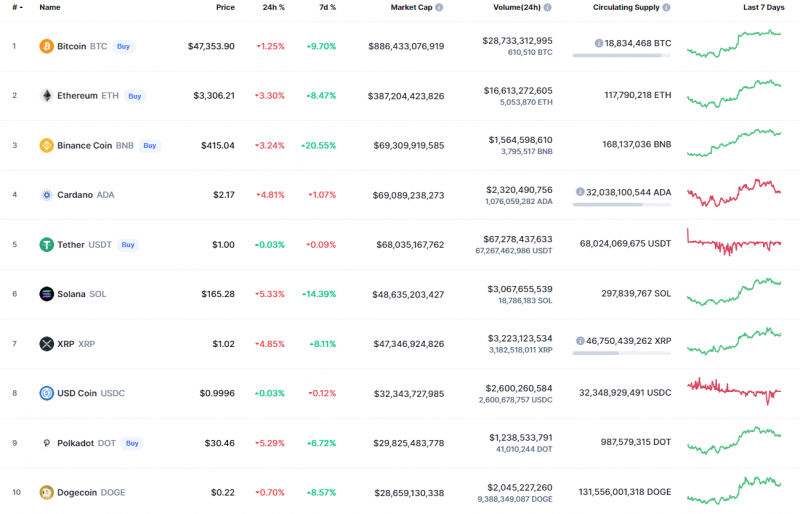The image size is (800, 514).
Task: Show info icon beside Cardano supply
Action: [580, 192]
